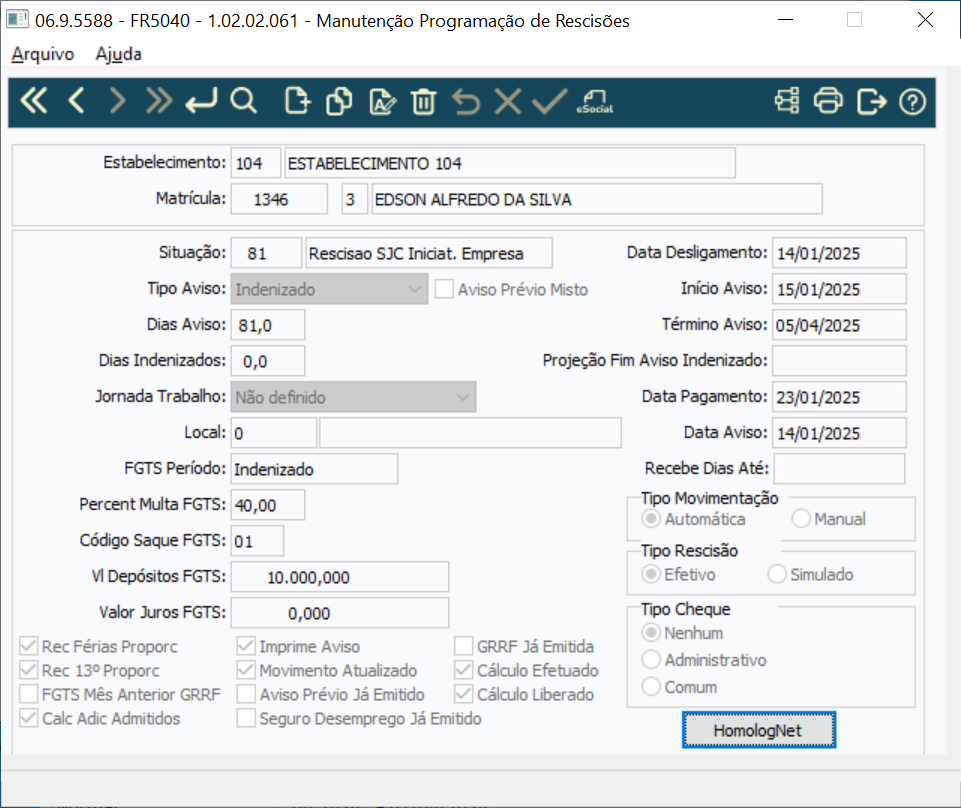Viewport: 961px width, 808px height.
Task: Click Estabelecimento code field 104
Action: (x=256, y=163)
